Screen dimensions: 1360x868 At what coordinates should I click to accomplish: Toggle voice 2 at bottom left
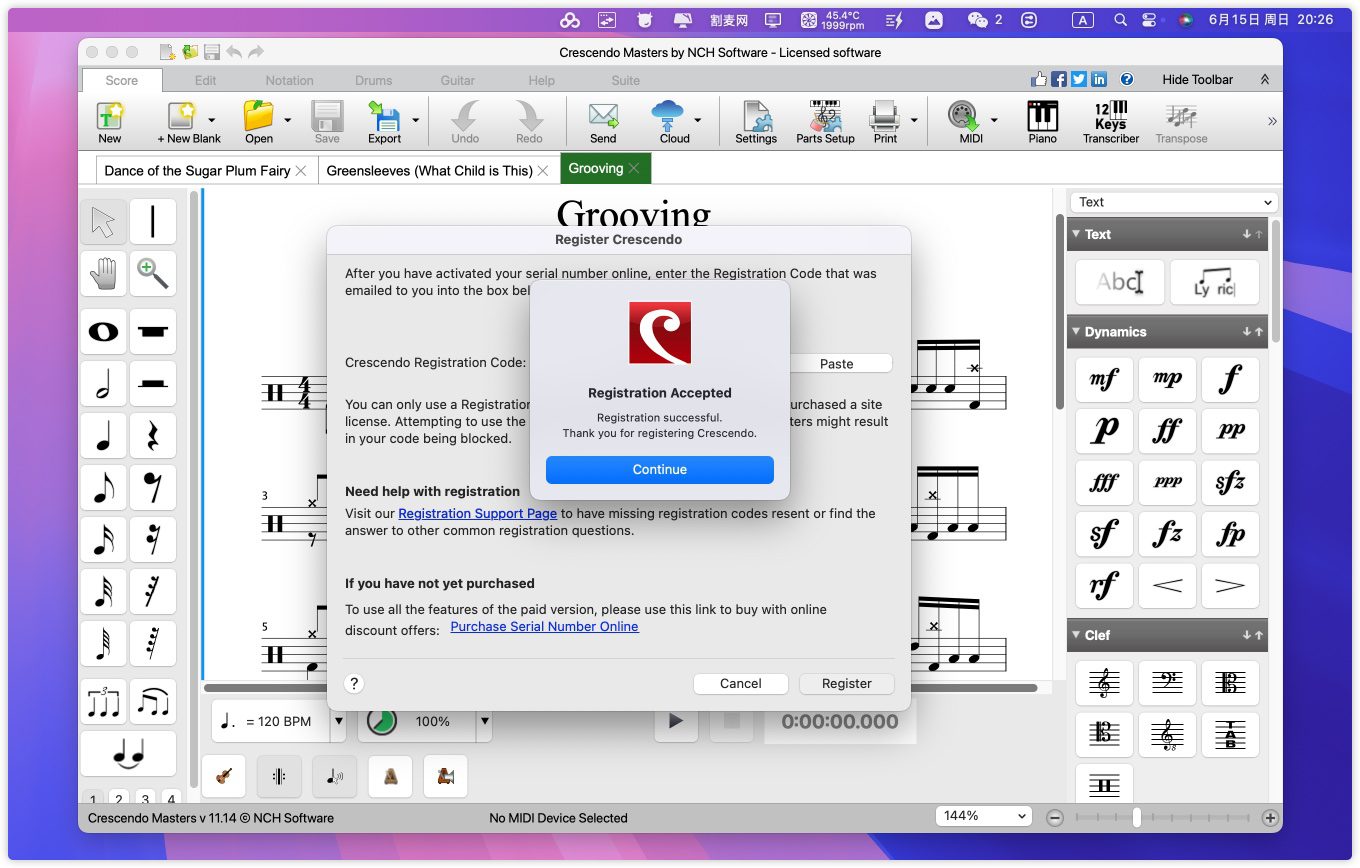119,798
